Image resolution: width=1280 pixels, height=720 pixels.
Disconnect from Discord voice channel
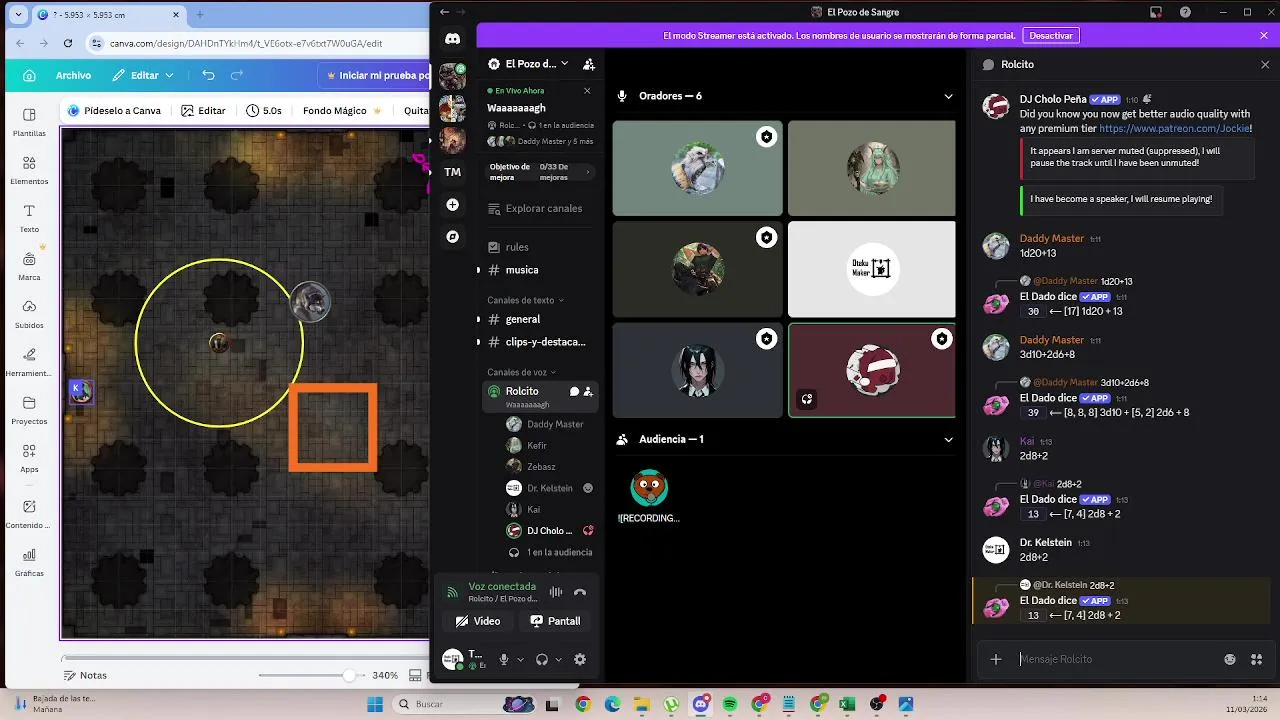tap(580, 592)
